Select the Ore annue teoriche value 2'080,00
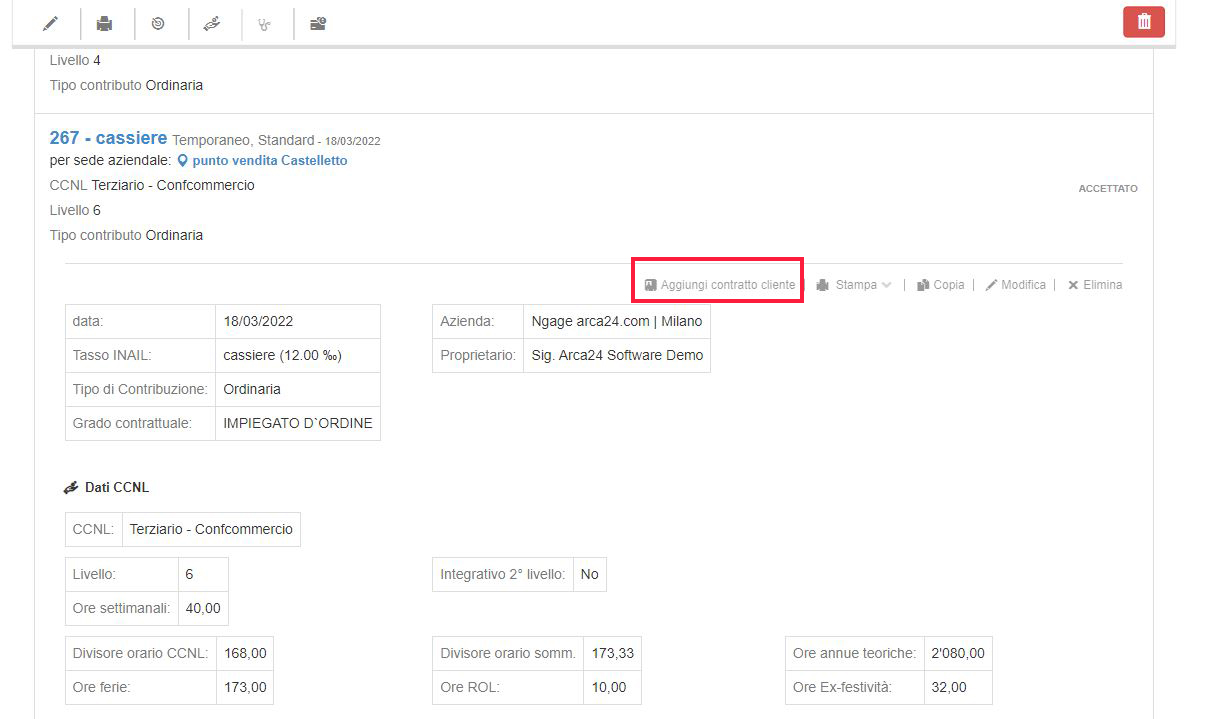Viewport: 1222px width, 719px height. pyautogui.click(x=959, y=654)
